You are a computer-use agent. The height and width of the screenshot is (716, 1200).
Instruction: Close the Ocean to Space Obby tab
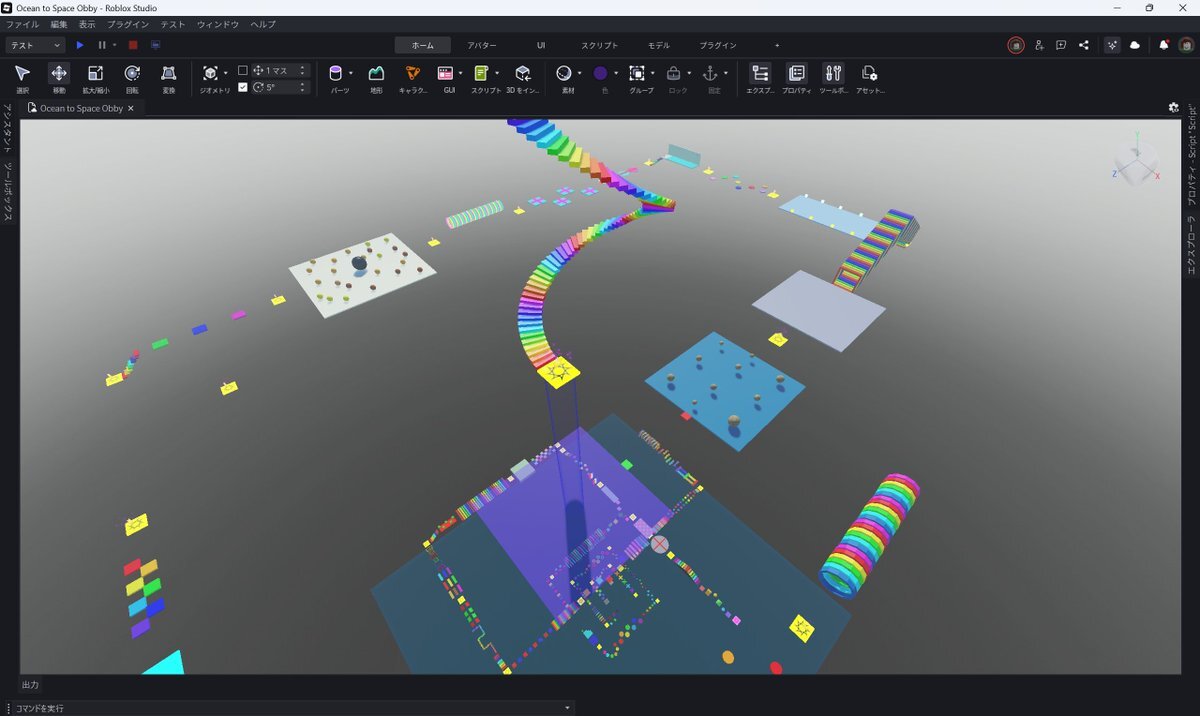(131, 108)
